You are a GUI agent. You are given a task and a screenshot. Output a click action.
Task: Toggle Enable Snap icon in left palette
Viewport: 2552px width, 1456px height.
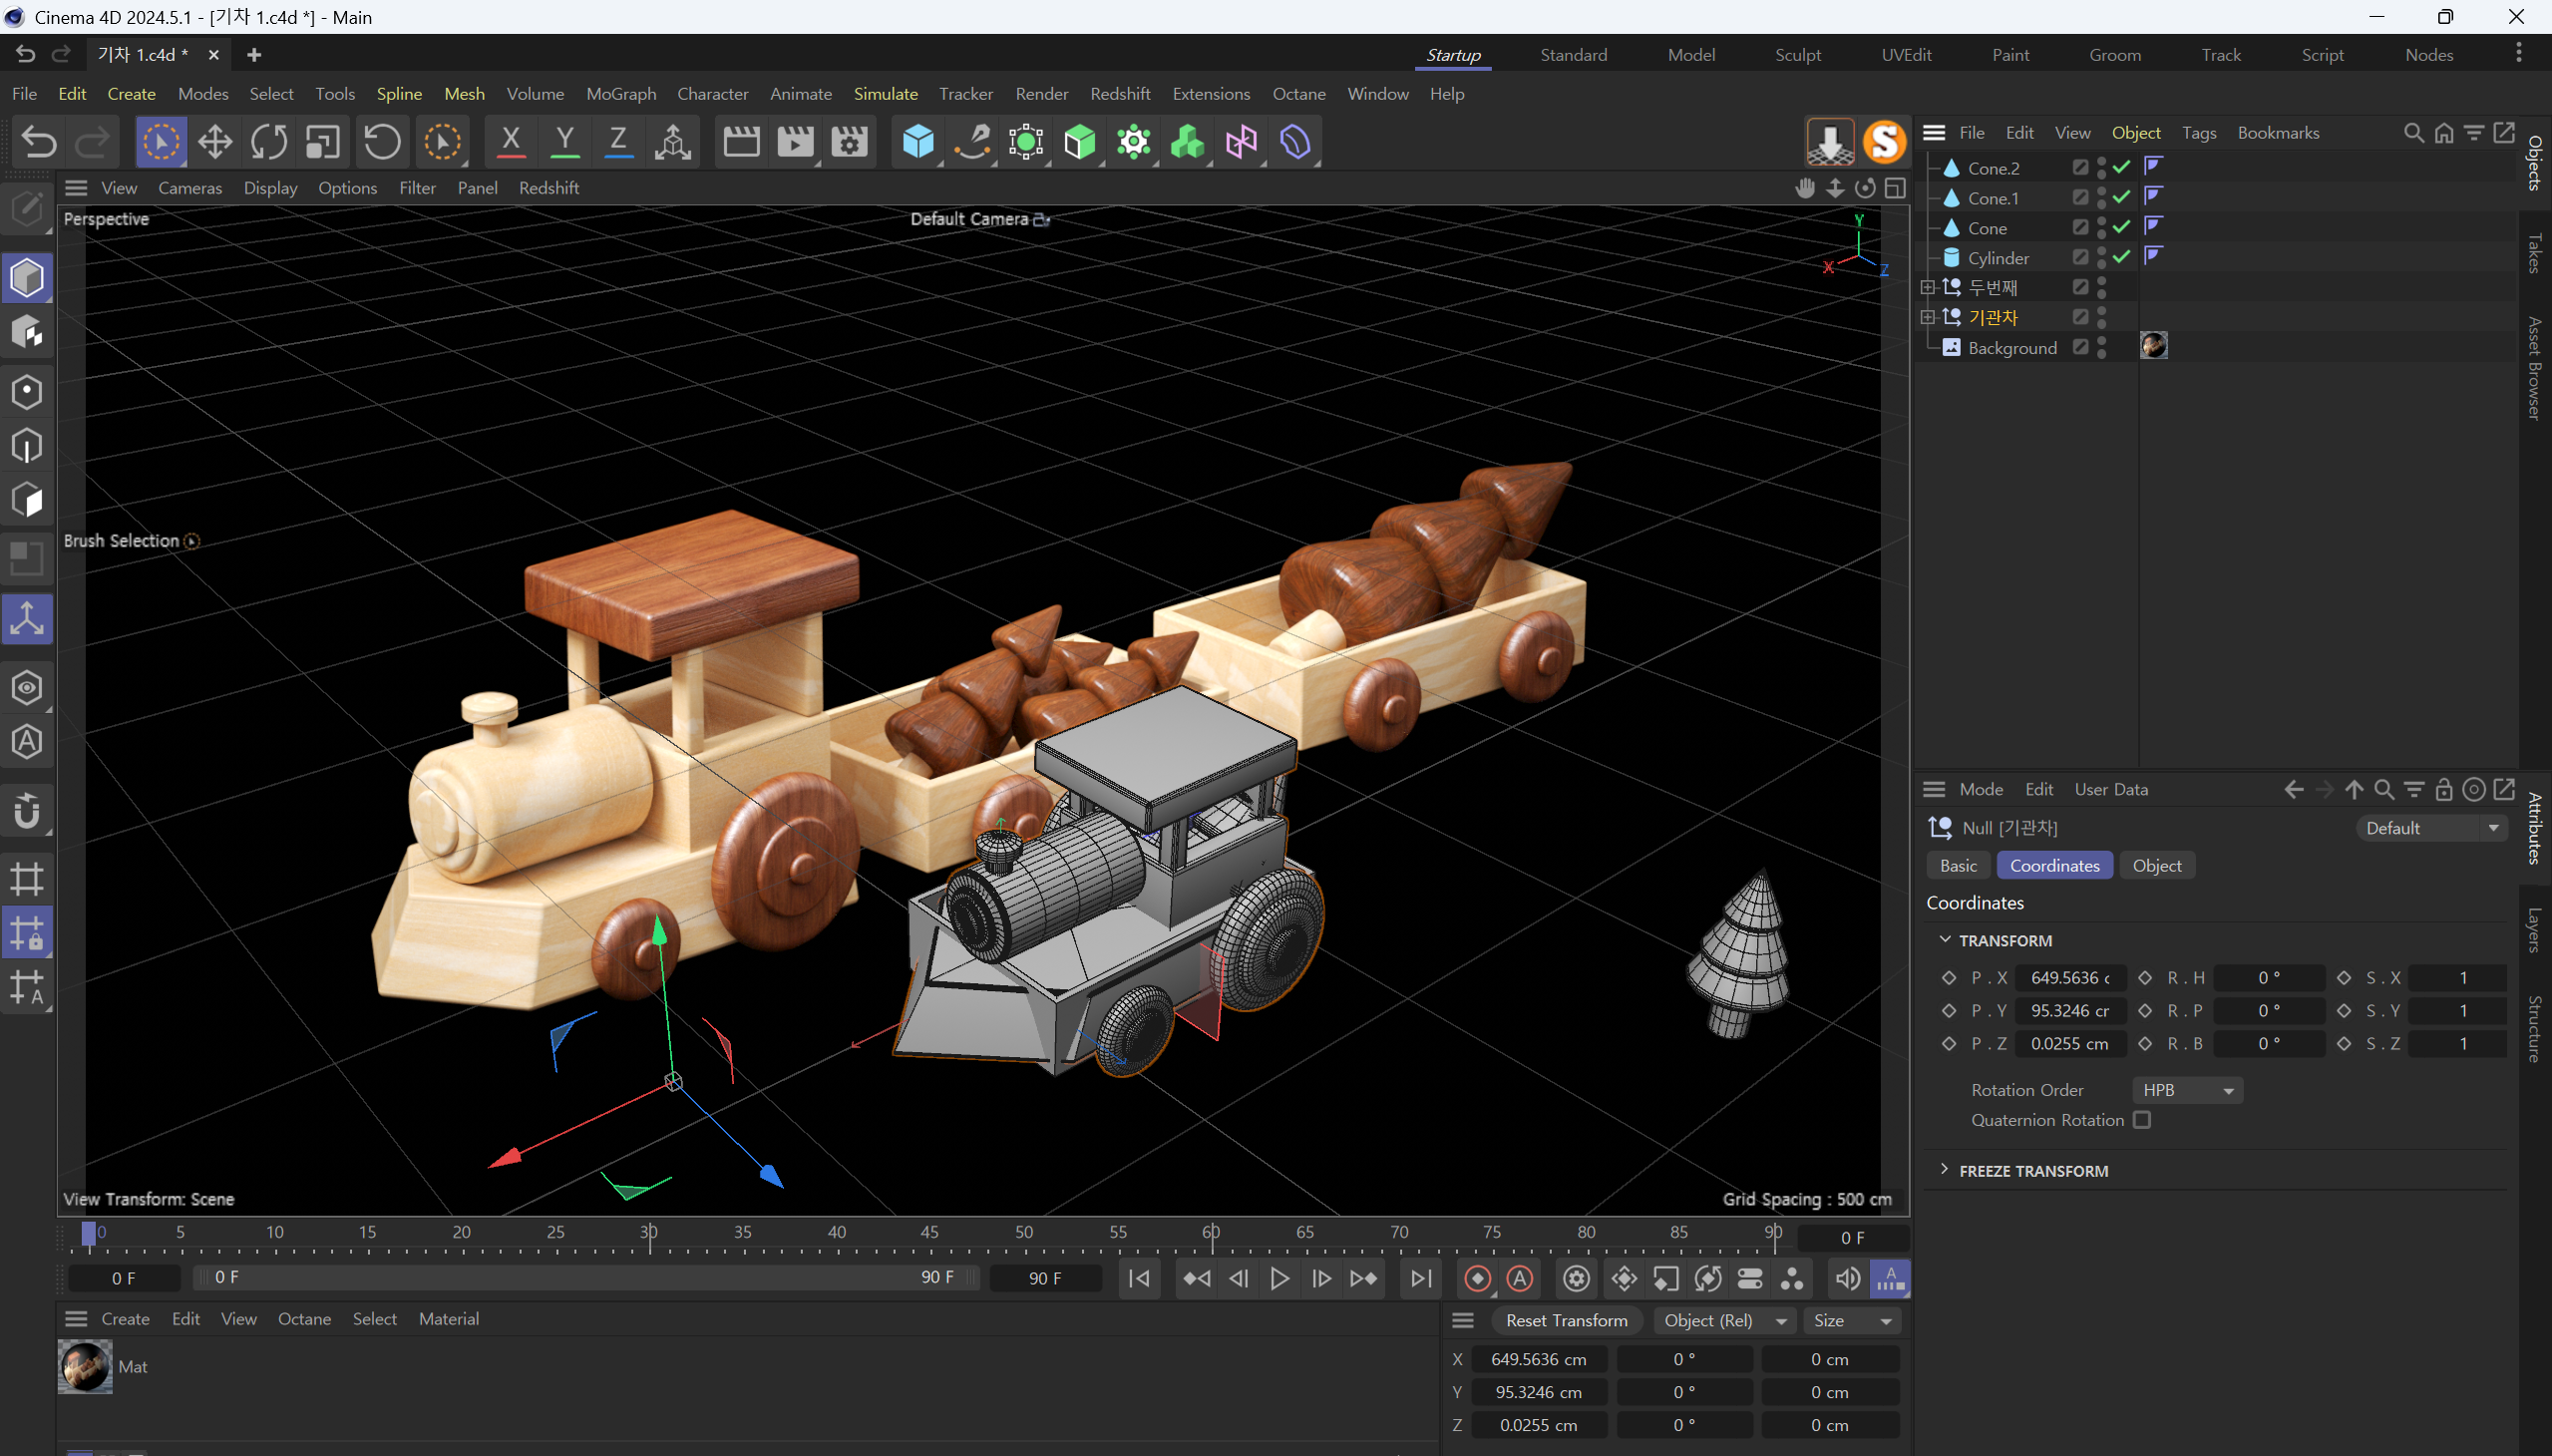click(x=27, y=811)
